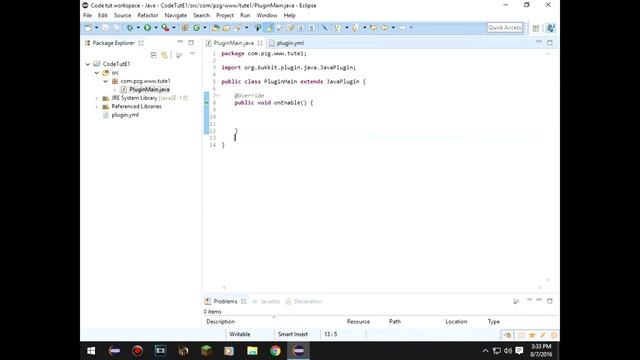Sort by the Type column header
The height and width of the screenshot is (360, 640).
point(493,322)
